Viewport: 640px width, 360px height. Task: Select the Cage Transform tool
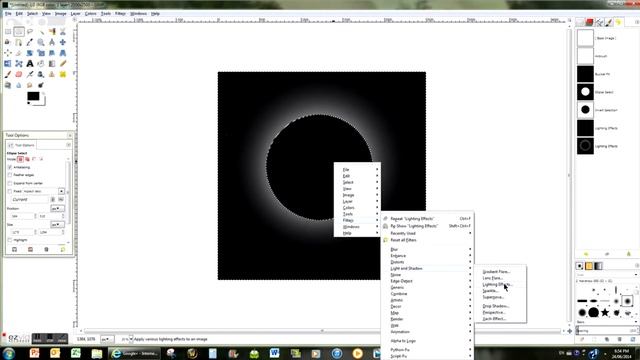click(19, 63)
